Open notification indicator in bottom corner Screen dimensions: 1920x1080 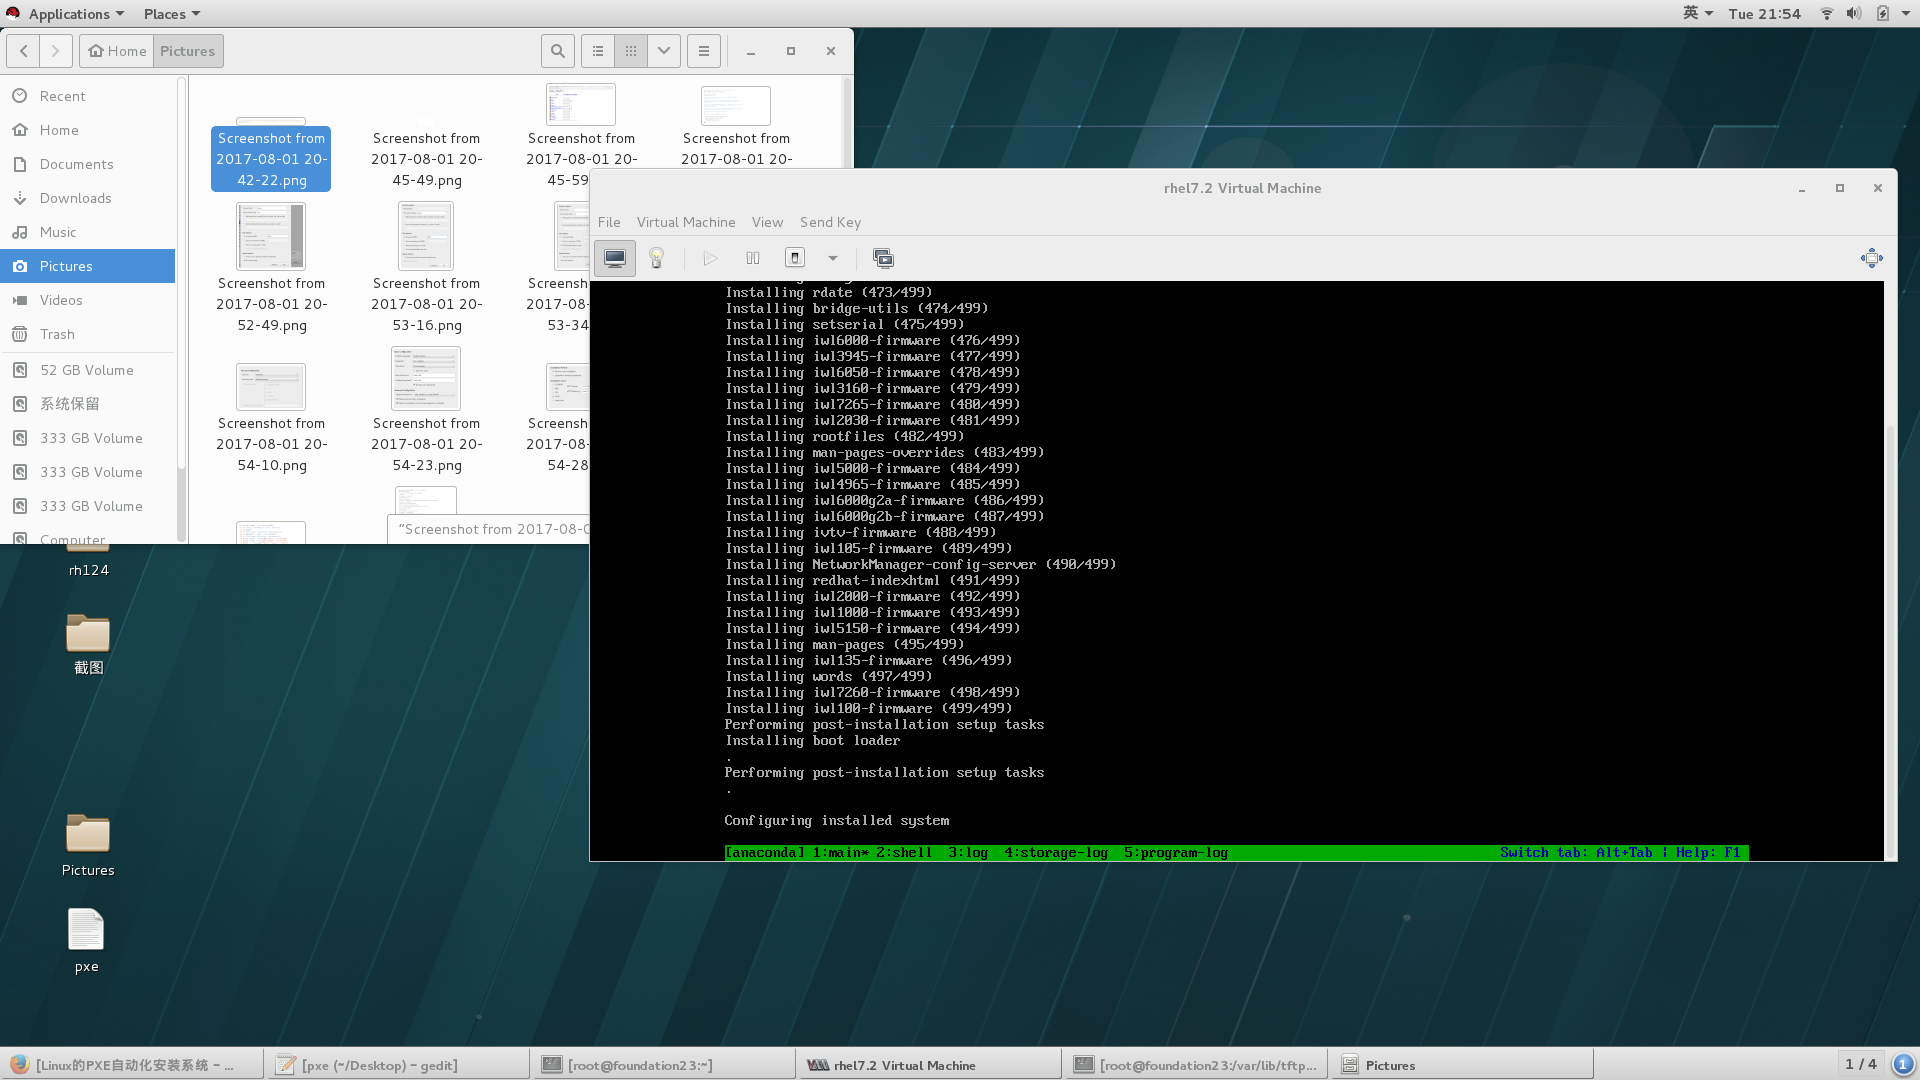[1903, 1064]
